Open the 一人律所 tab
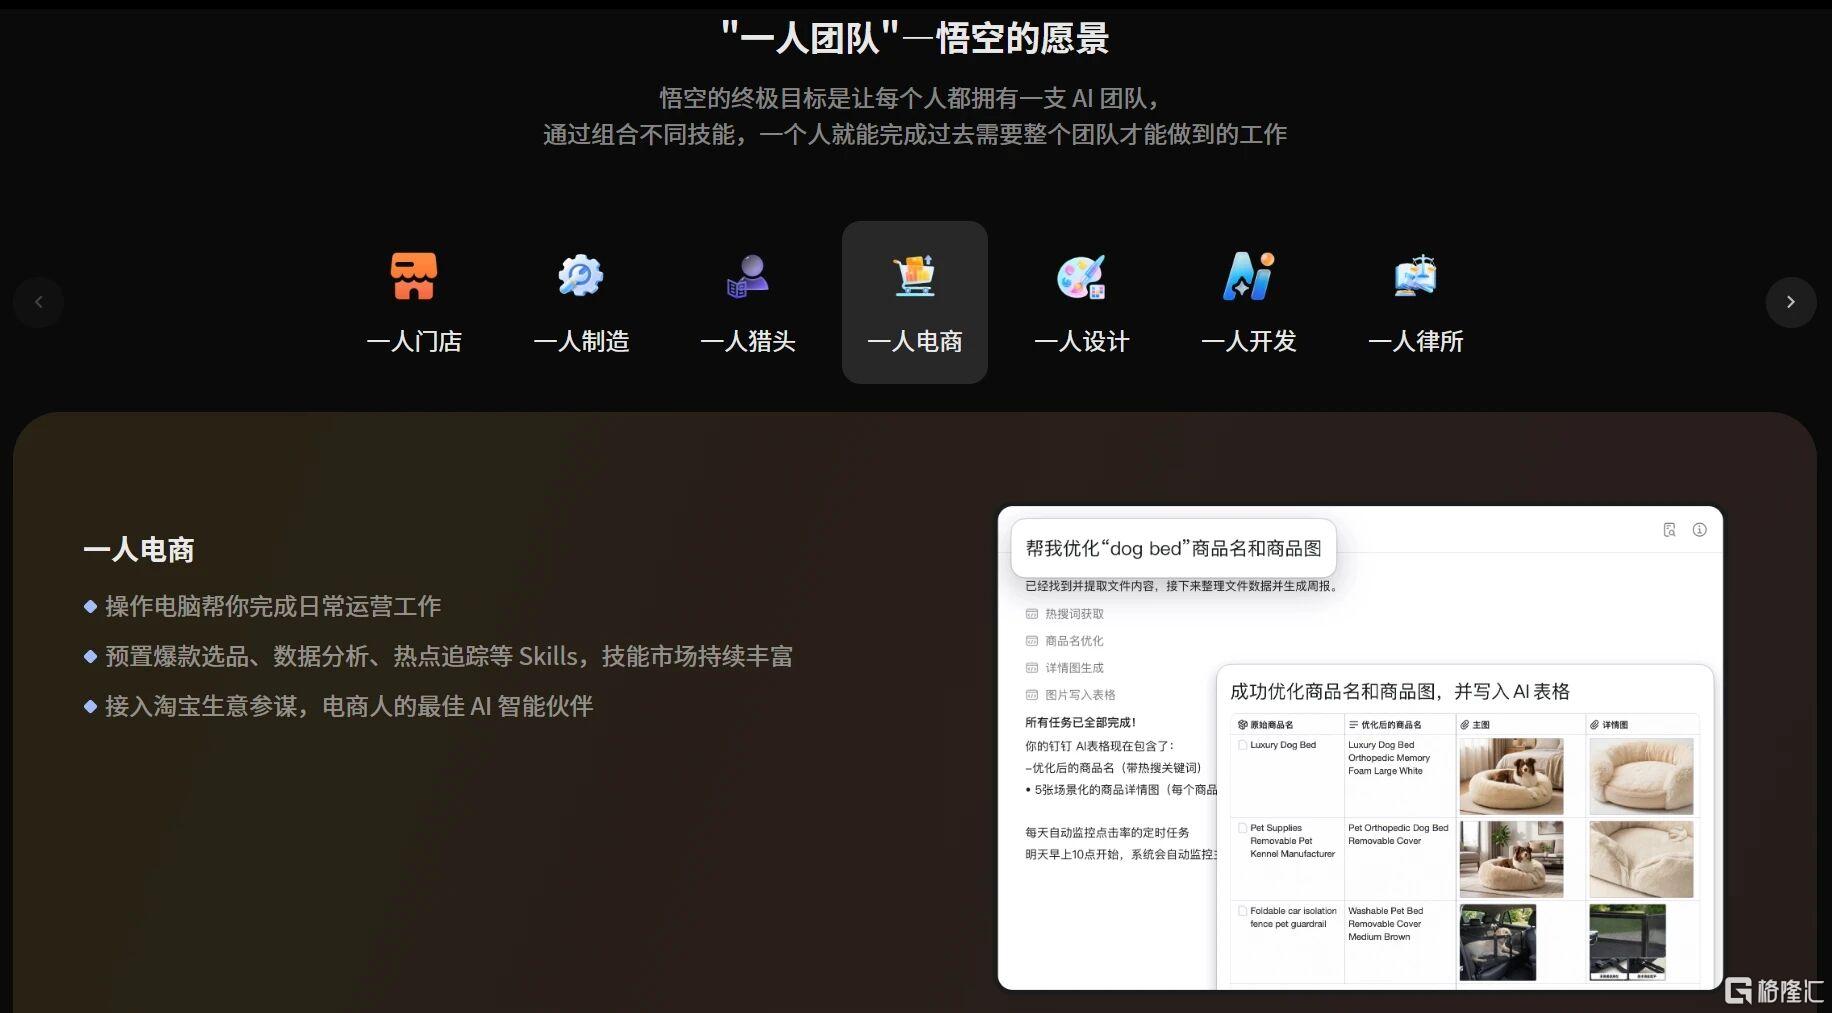This screenshot has width=1832, height=1013. point(1415,302)
